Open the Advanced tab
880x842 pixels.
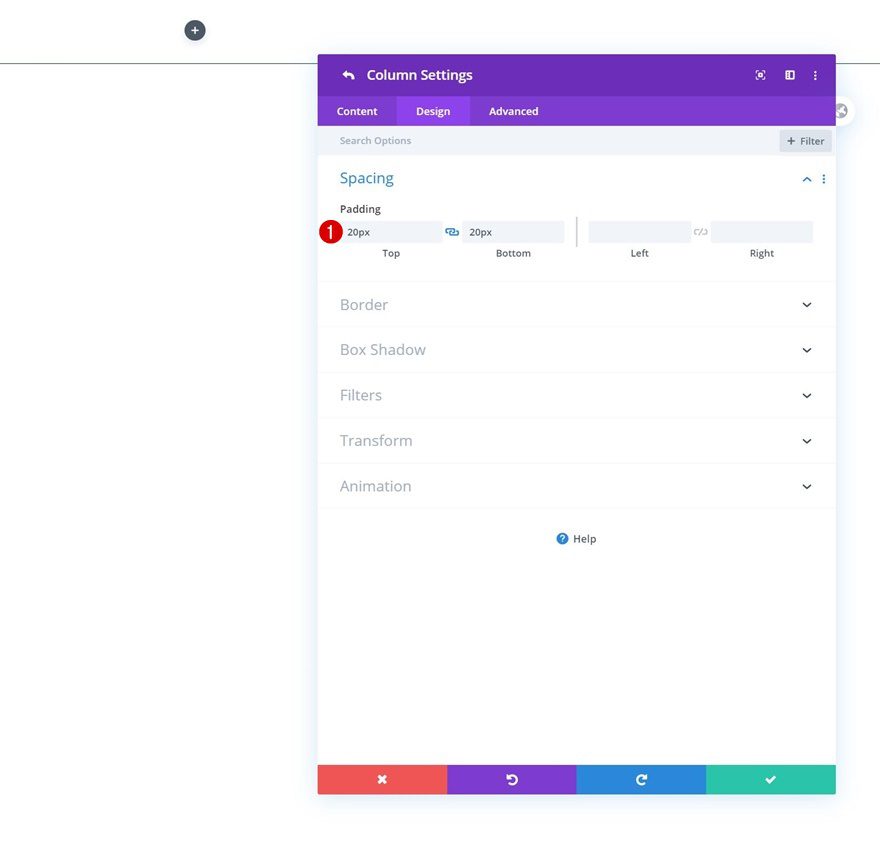[x=512, y=111]
